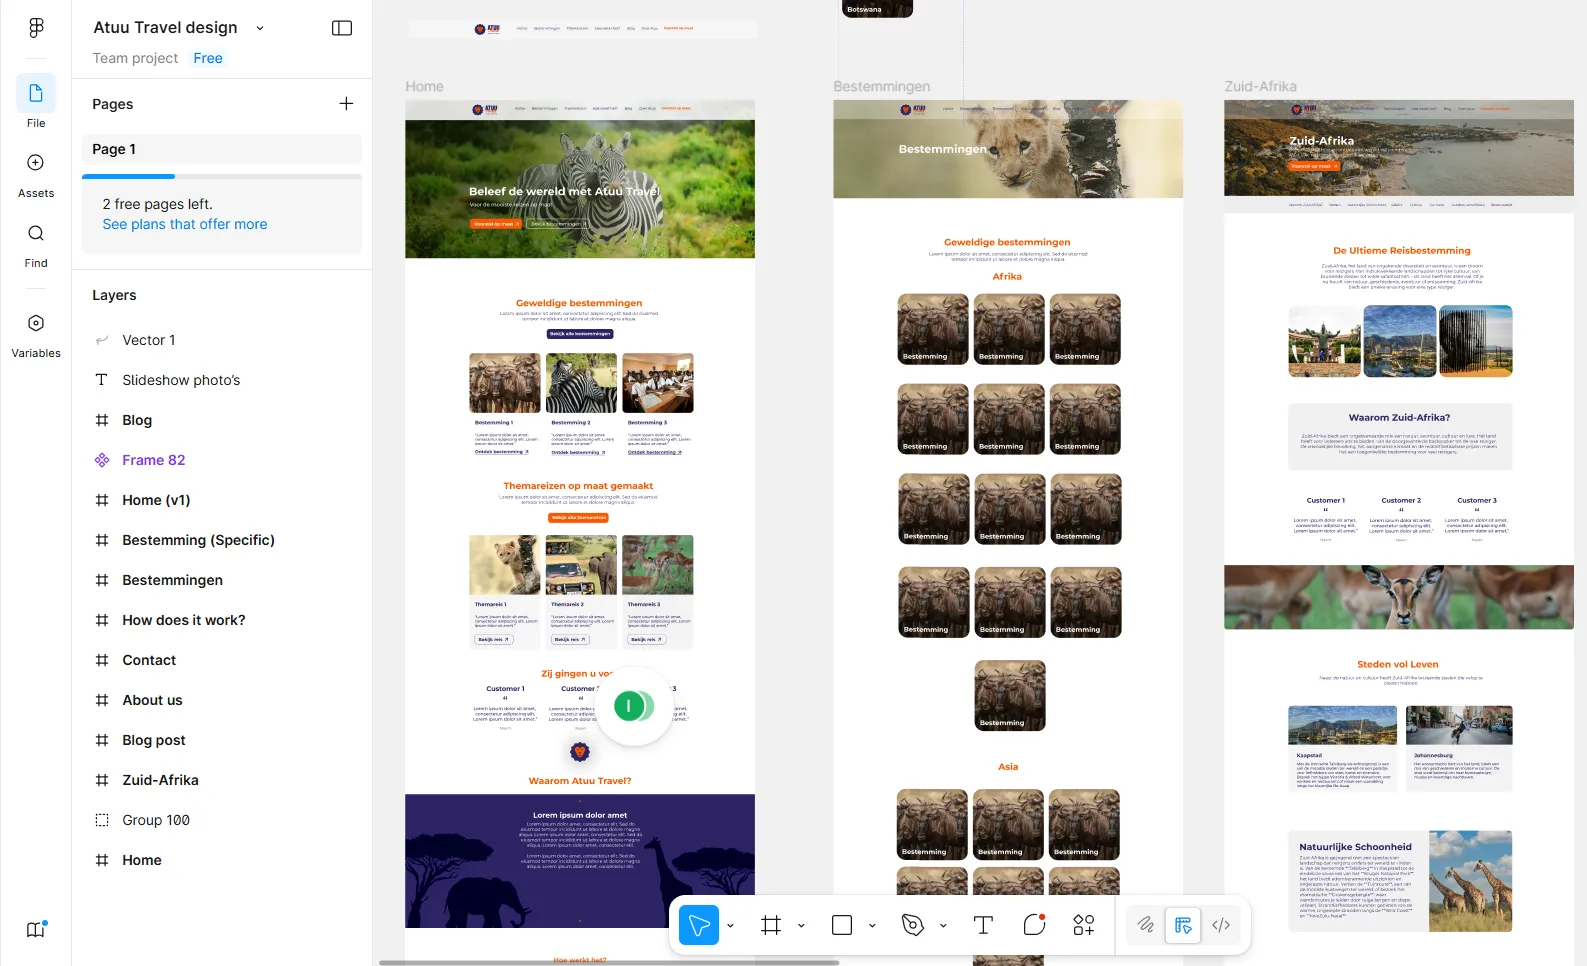Select the Frame tool in toolbar
The height and width of the screenshot is (966, 1587).
771,925
